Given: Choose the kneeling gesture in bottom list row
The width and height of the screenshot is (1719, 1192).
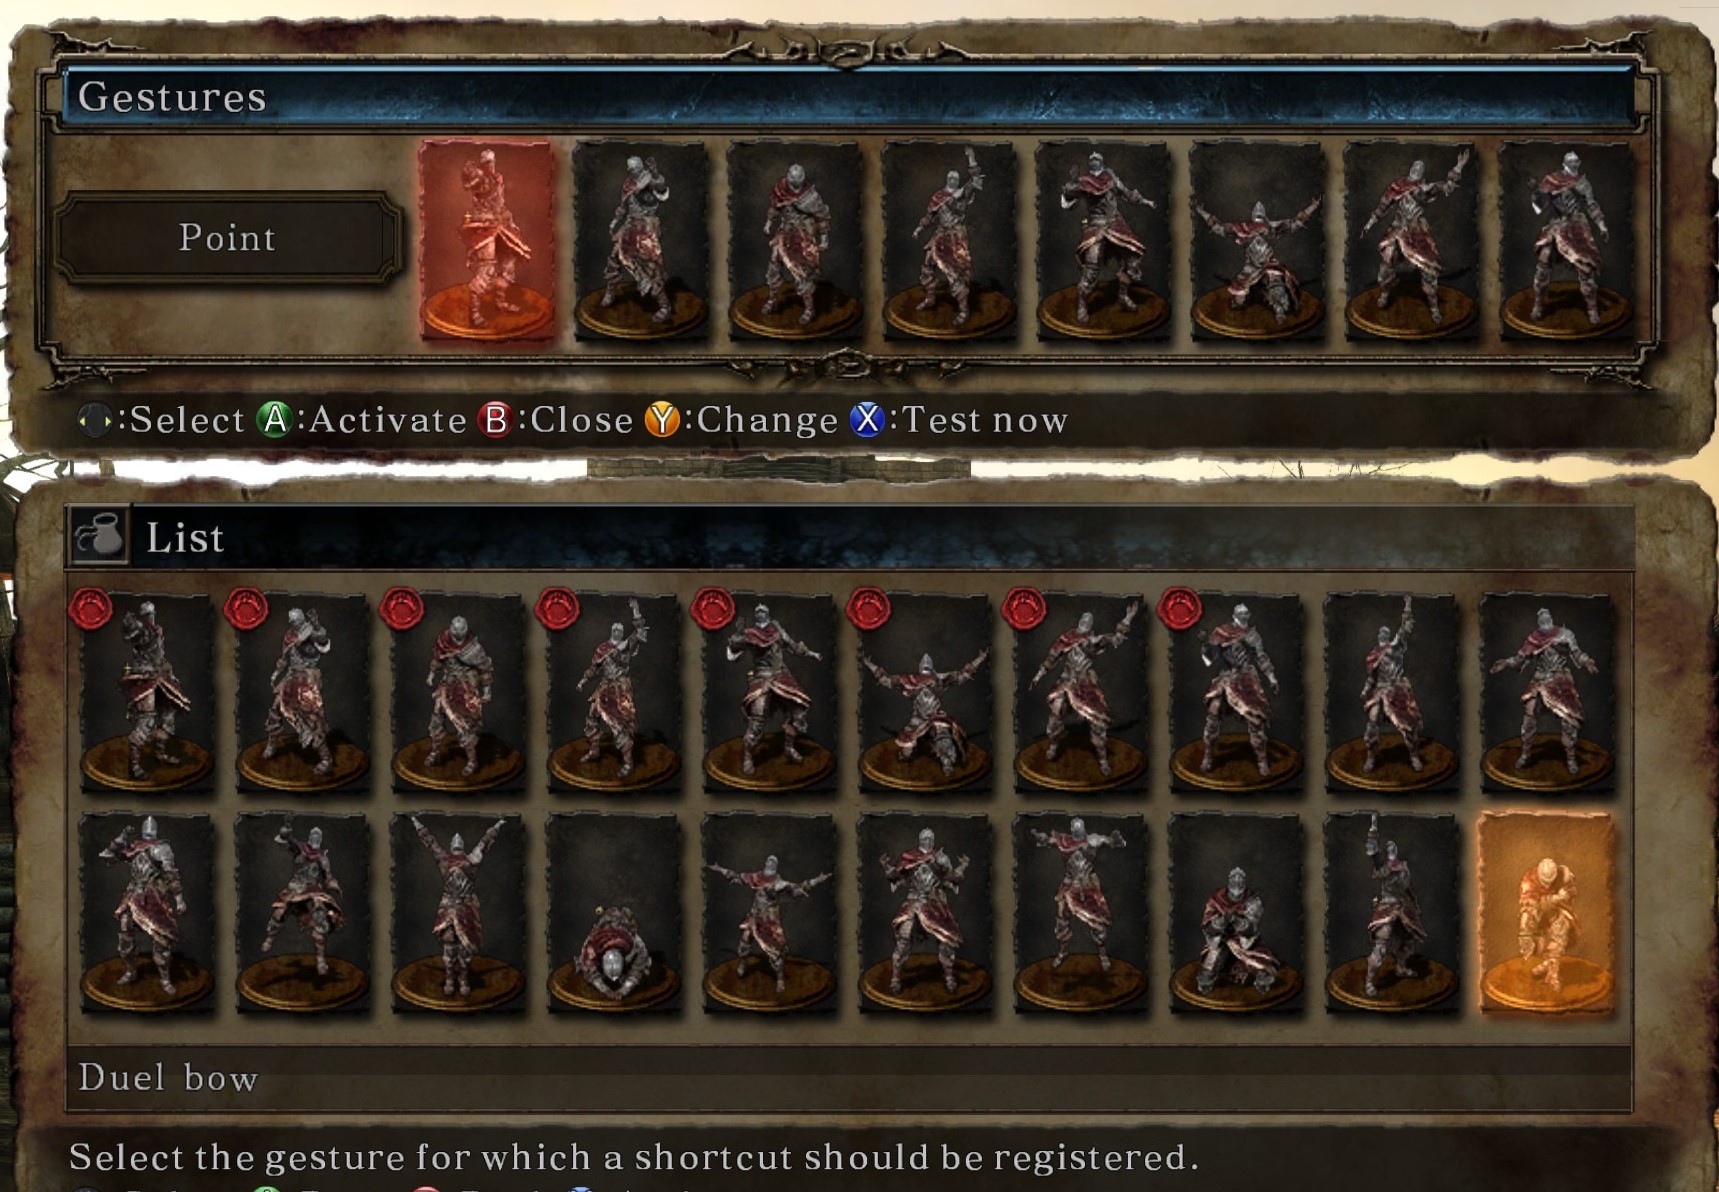Looking at the screenshot, I should pos(1236,913).
